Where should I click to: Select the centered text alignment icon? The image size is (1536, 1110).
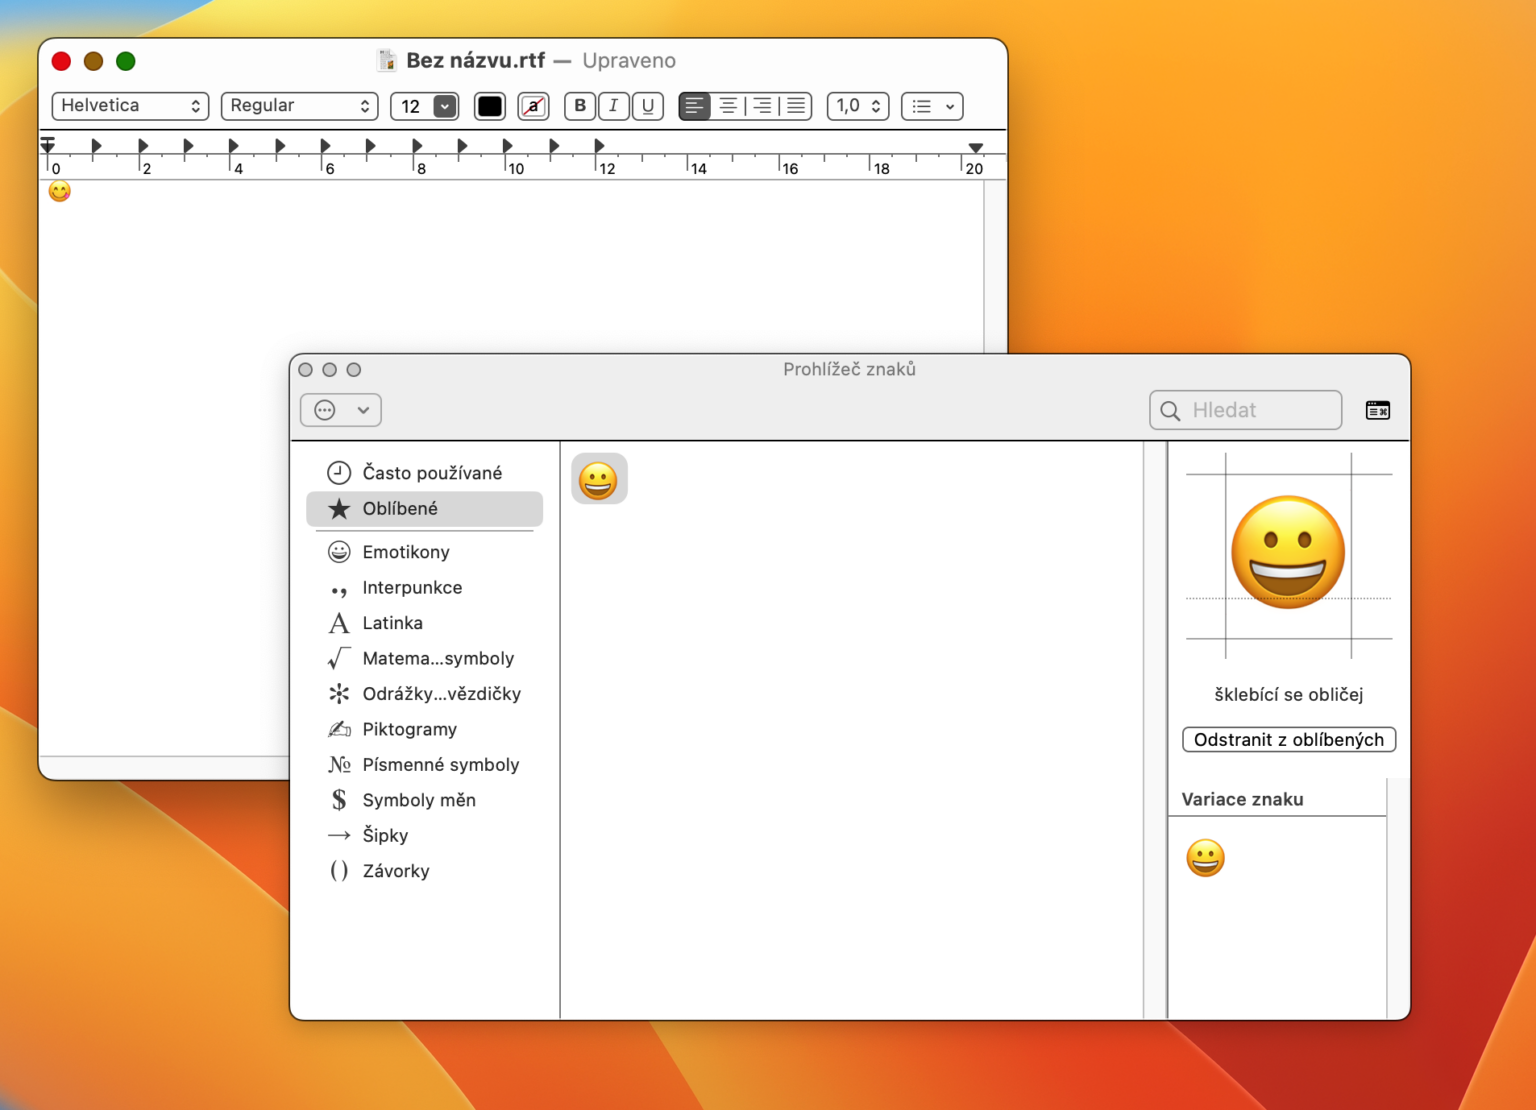tap(728, 106)
